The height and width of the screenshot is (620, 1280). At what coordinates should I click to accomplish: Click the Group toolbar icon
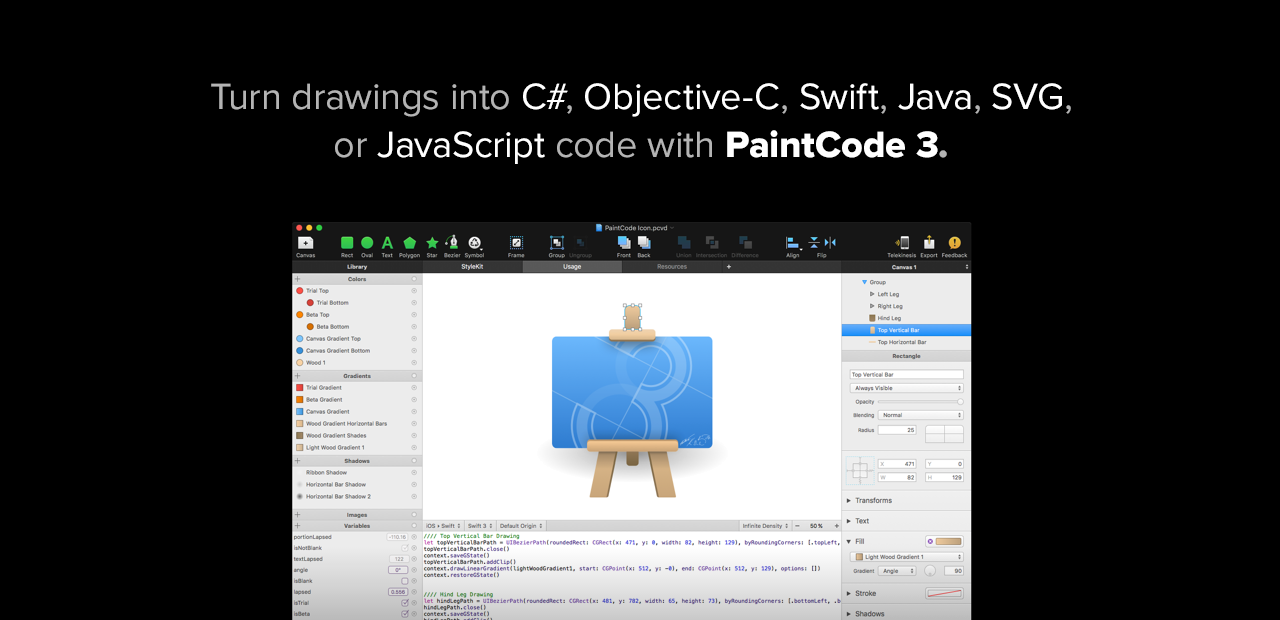pyautogui.click(x=557, y=242)
